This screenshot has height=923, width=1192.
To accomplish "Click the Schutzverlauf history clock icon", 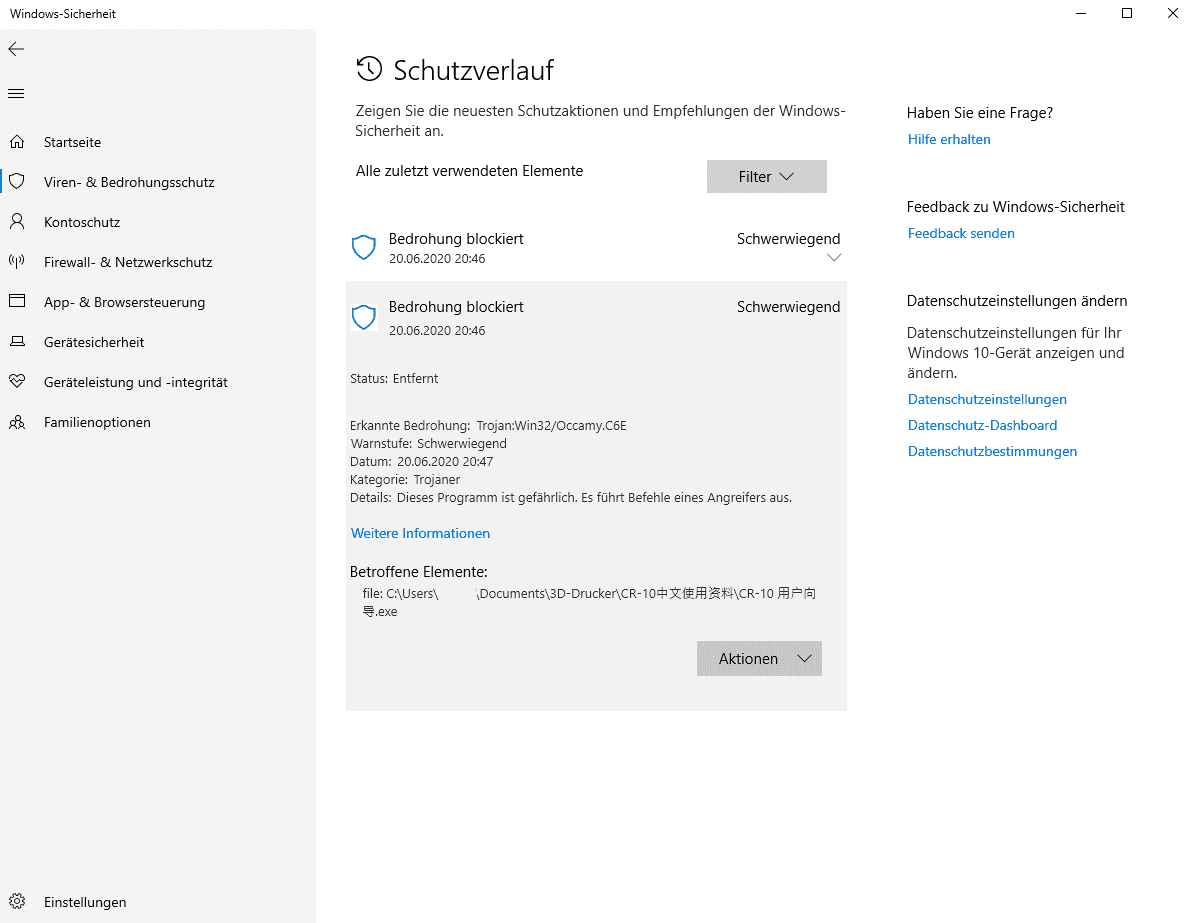I will click(369, 69).
